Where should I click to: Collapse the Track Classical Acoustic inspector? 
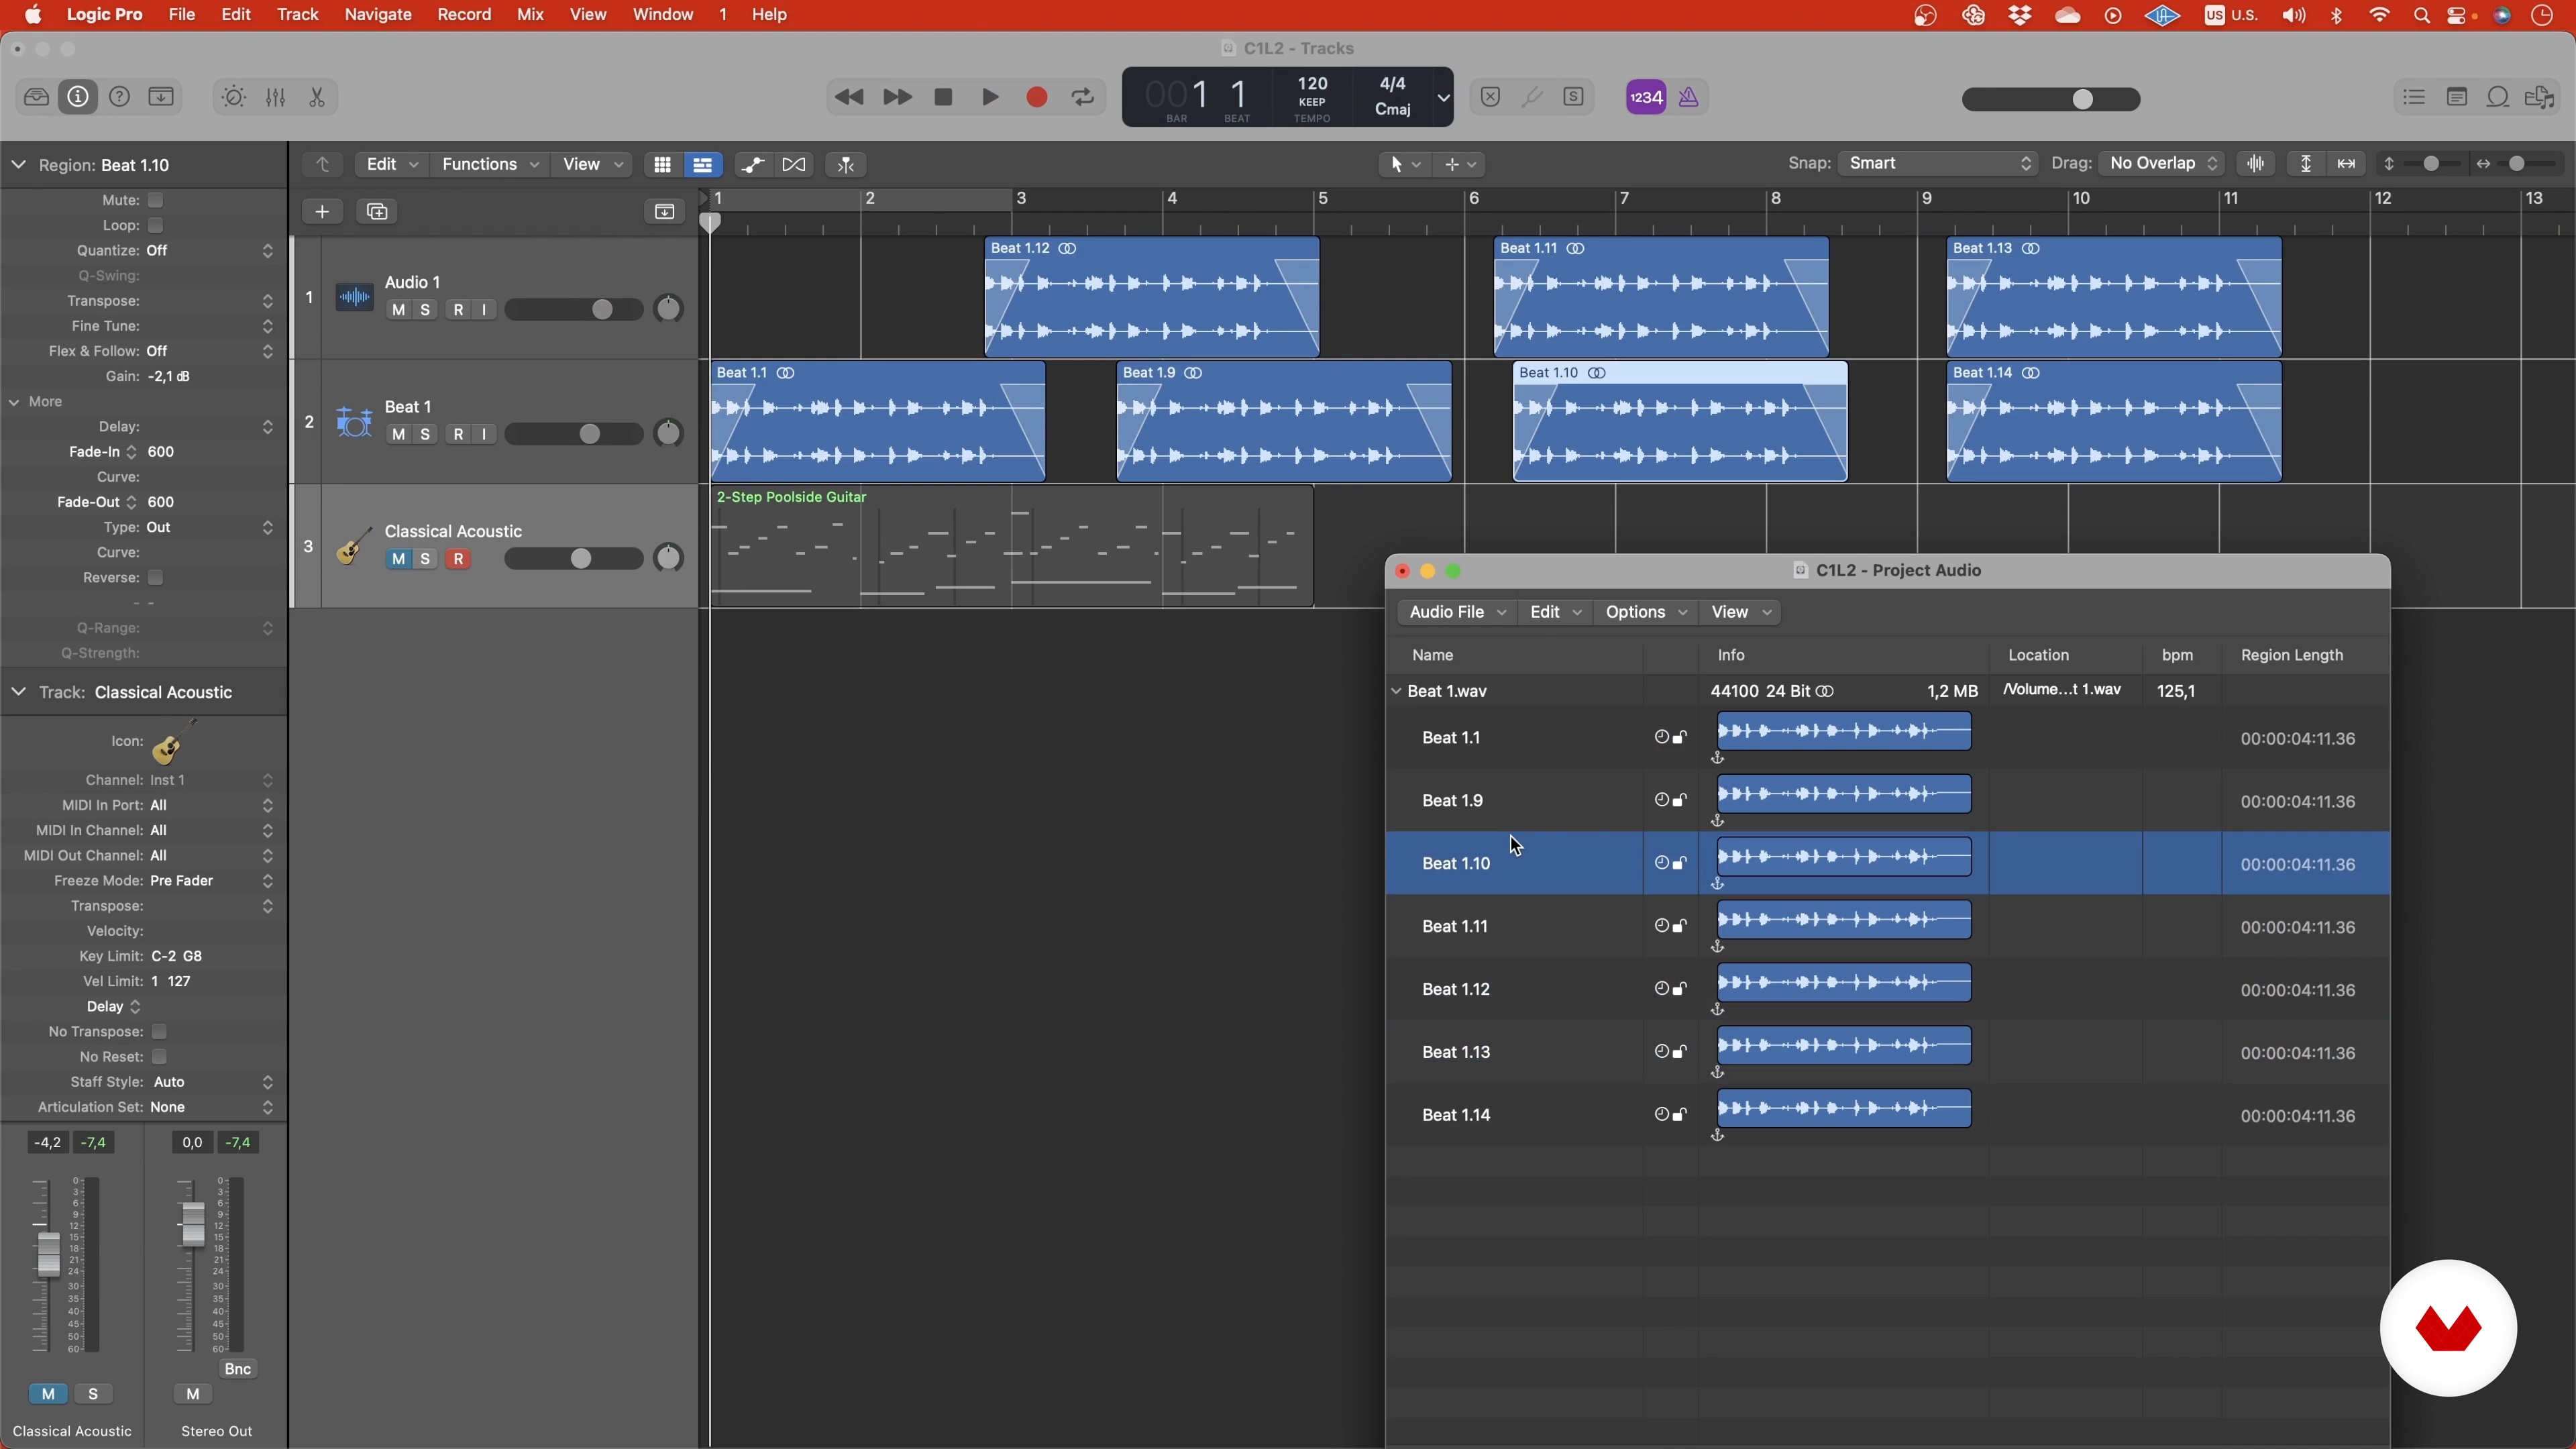tap(19, 692)
